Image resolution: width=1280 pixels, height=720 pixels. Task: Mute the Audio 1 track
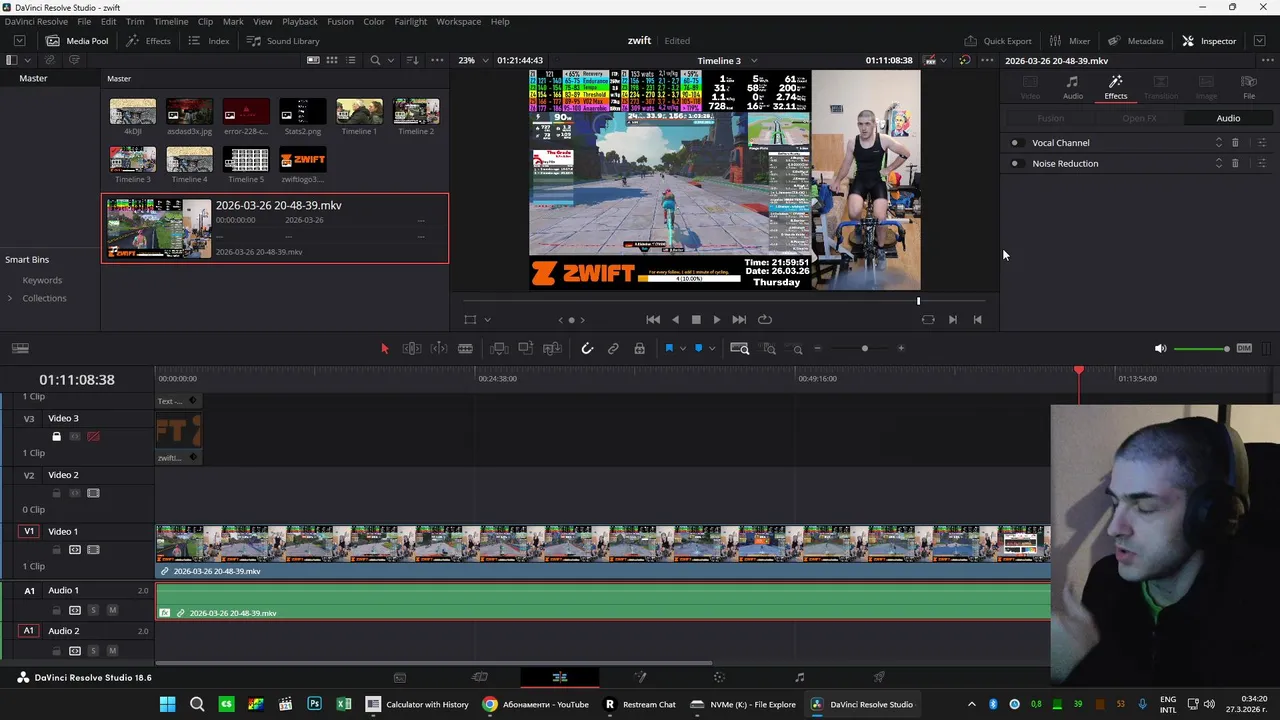tap(112, 609)
